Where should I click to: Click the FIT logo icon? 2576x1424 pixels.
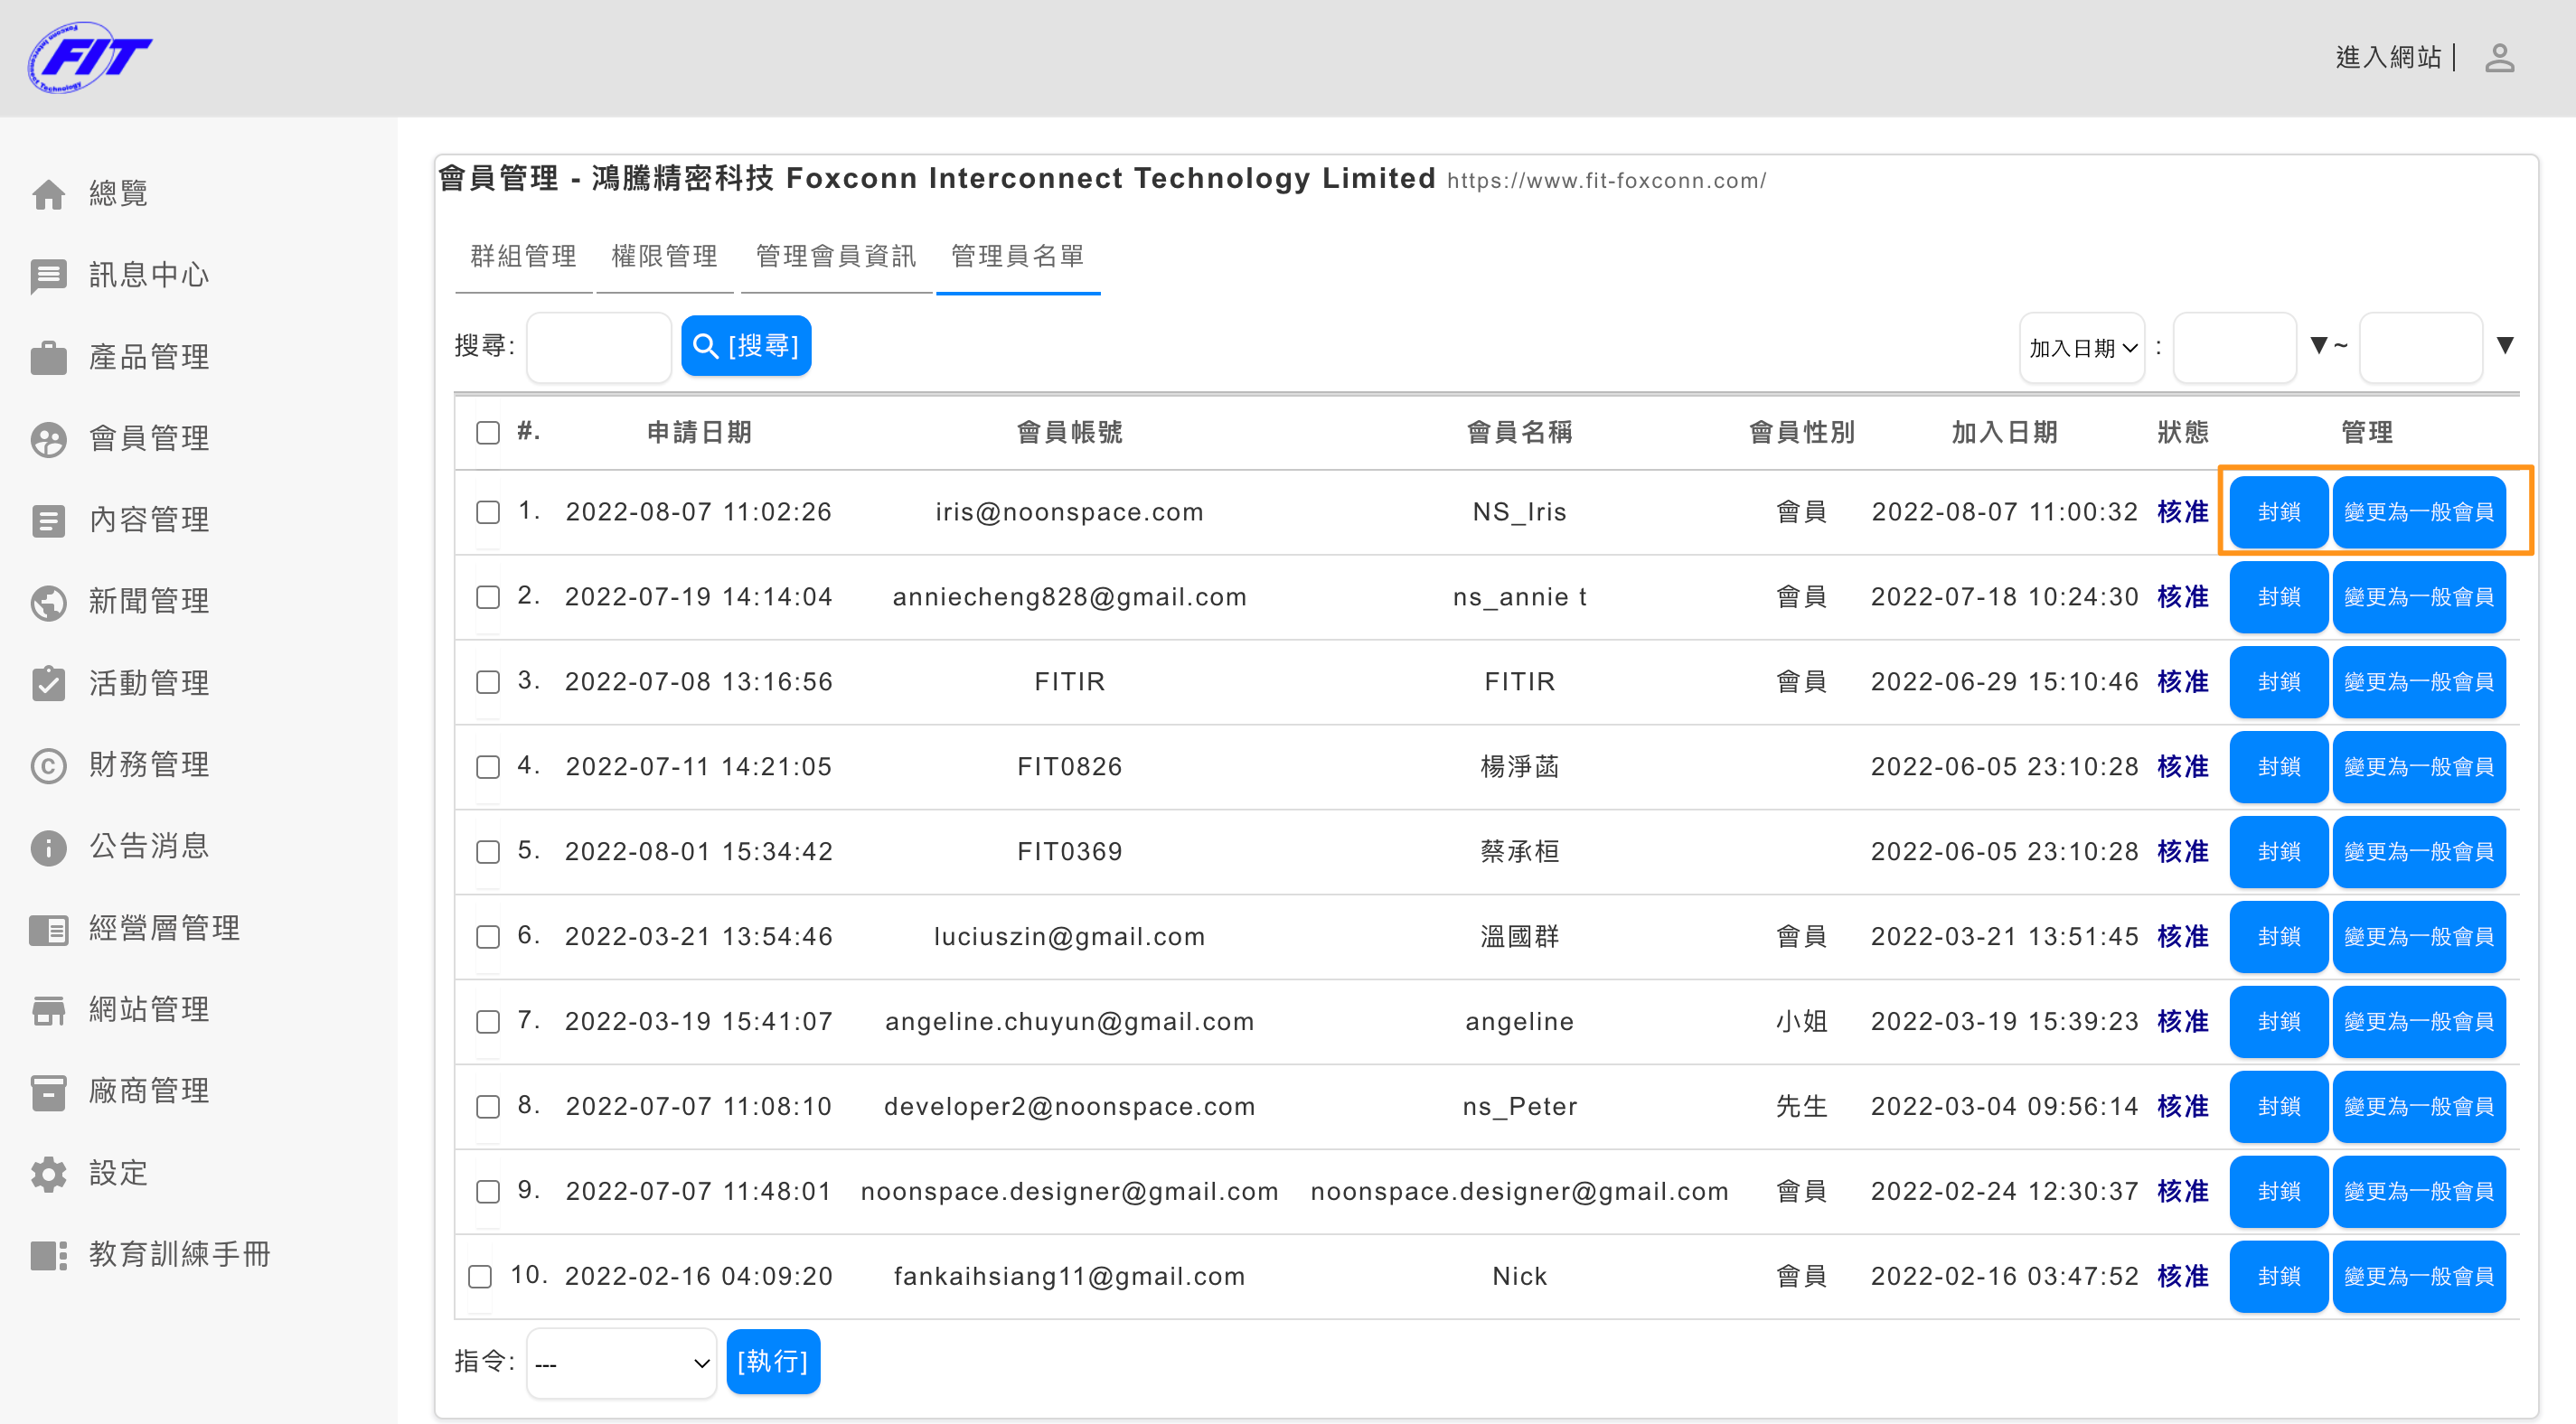pos(89,57)
